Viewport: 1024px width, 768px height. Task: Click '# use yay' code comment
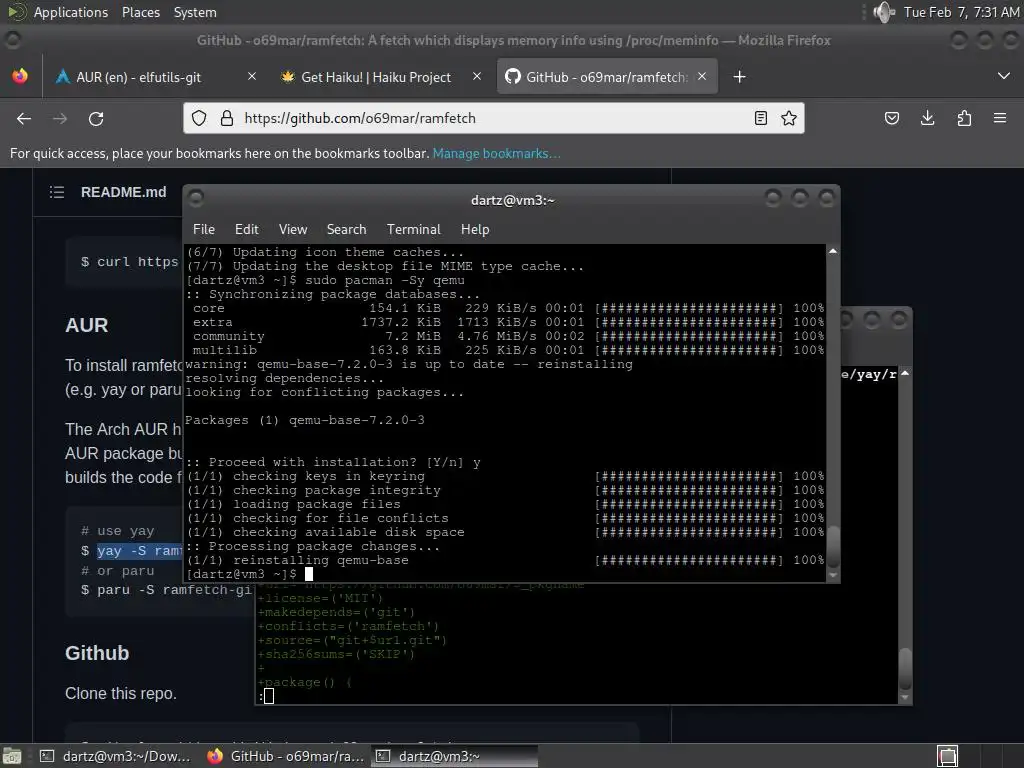tap(118, 531)
